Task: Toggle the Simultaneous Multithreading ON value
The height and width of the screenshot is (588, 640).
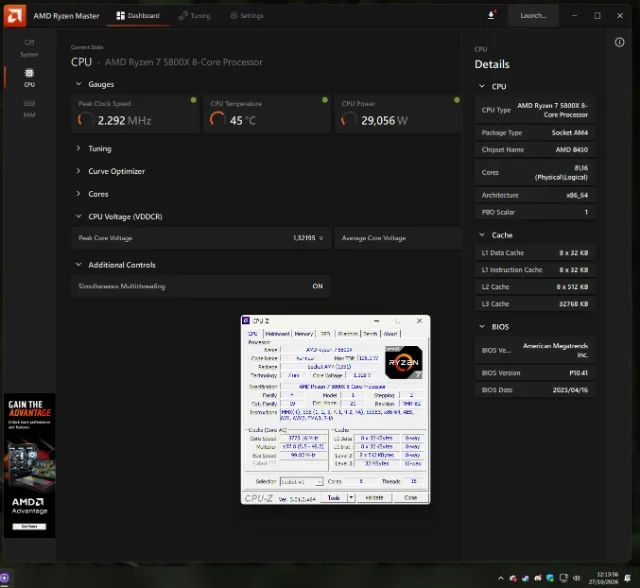Action: [318, 286]
